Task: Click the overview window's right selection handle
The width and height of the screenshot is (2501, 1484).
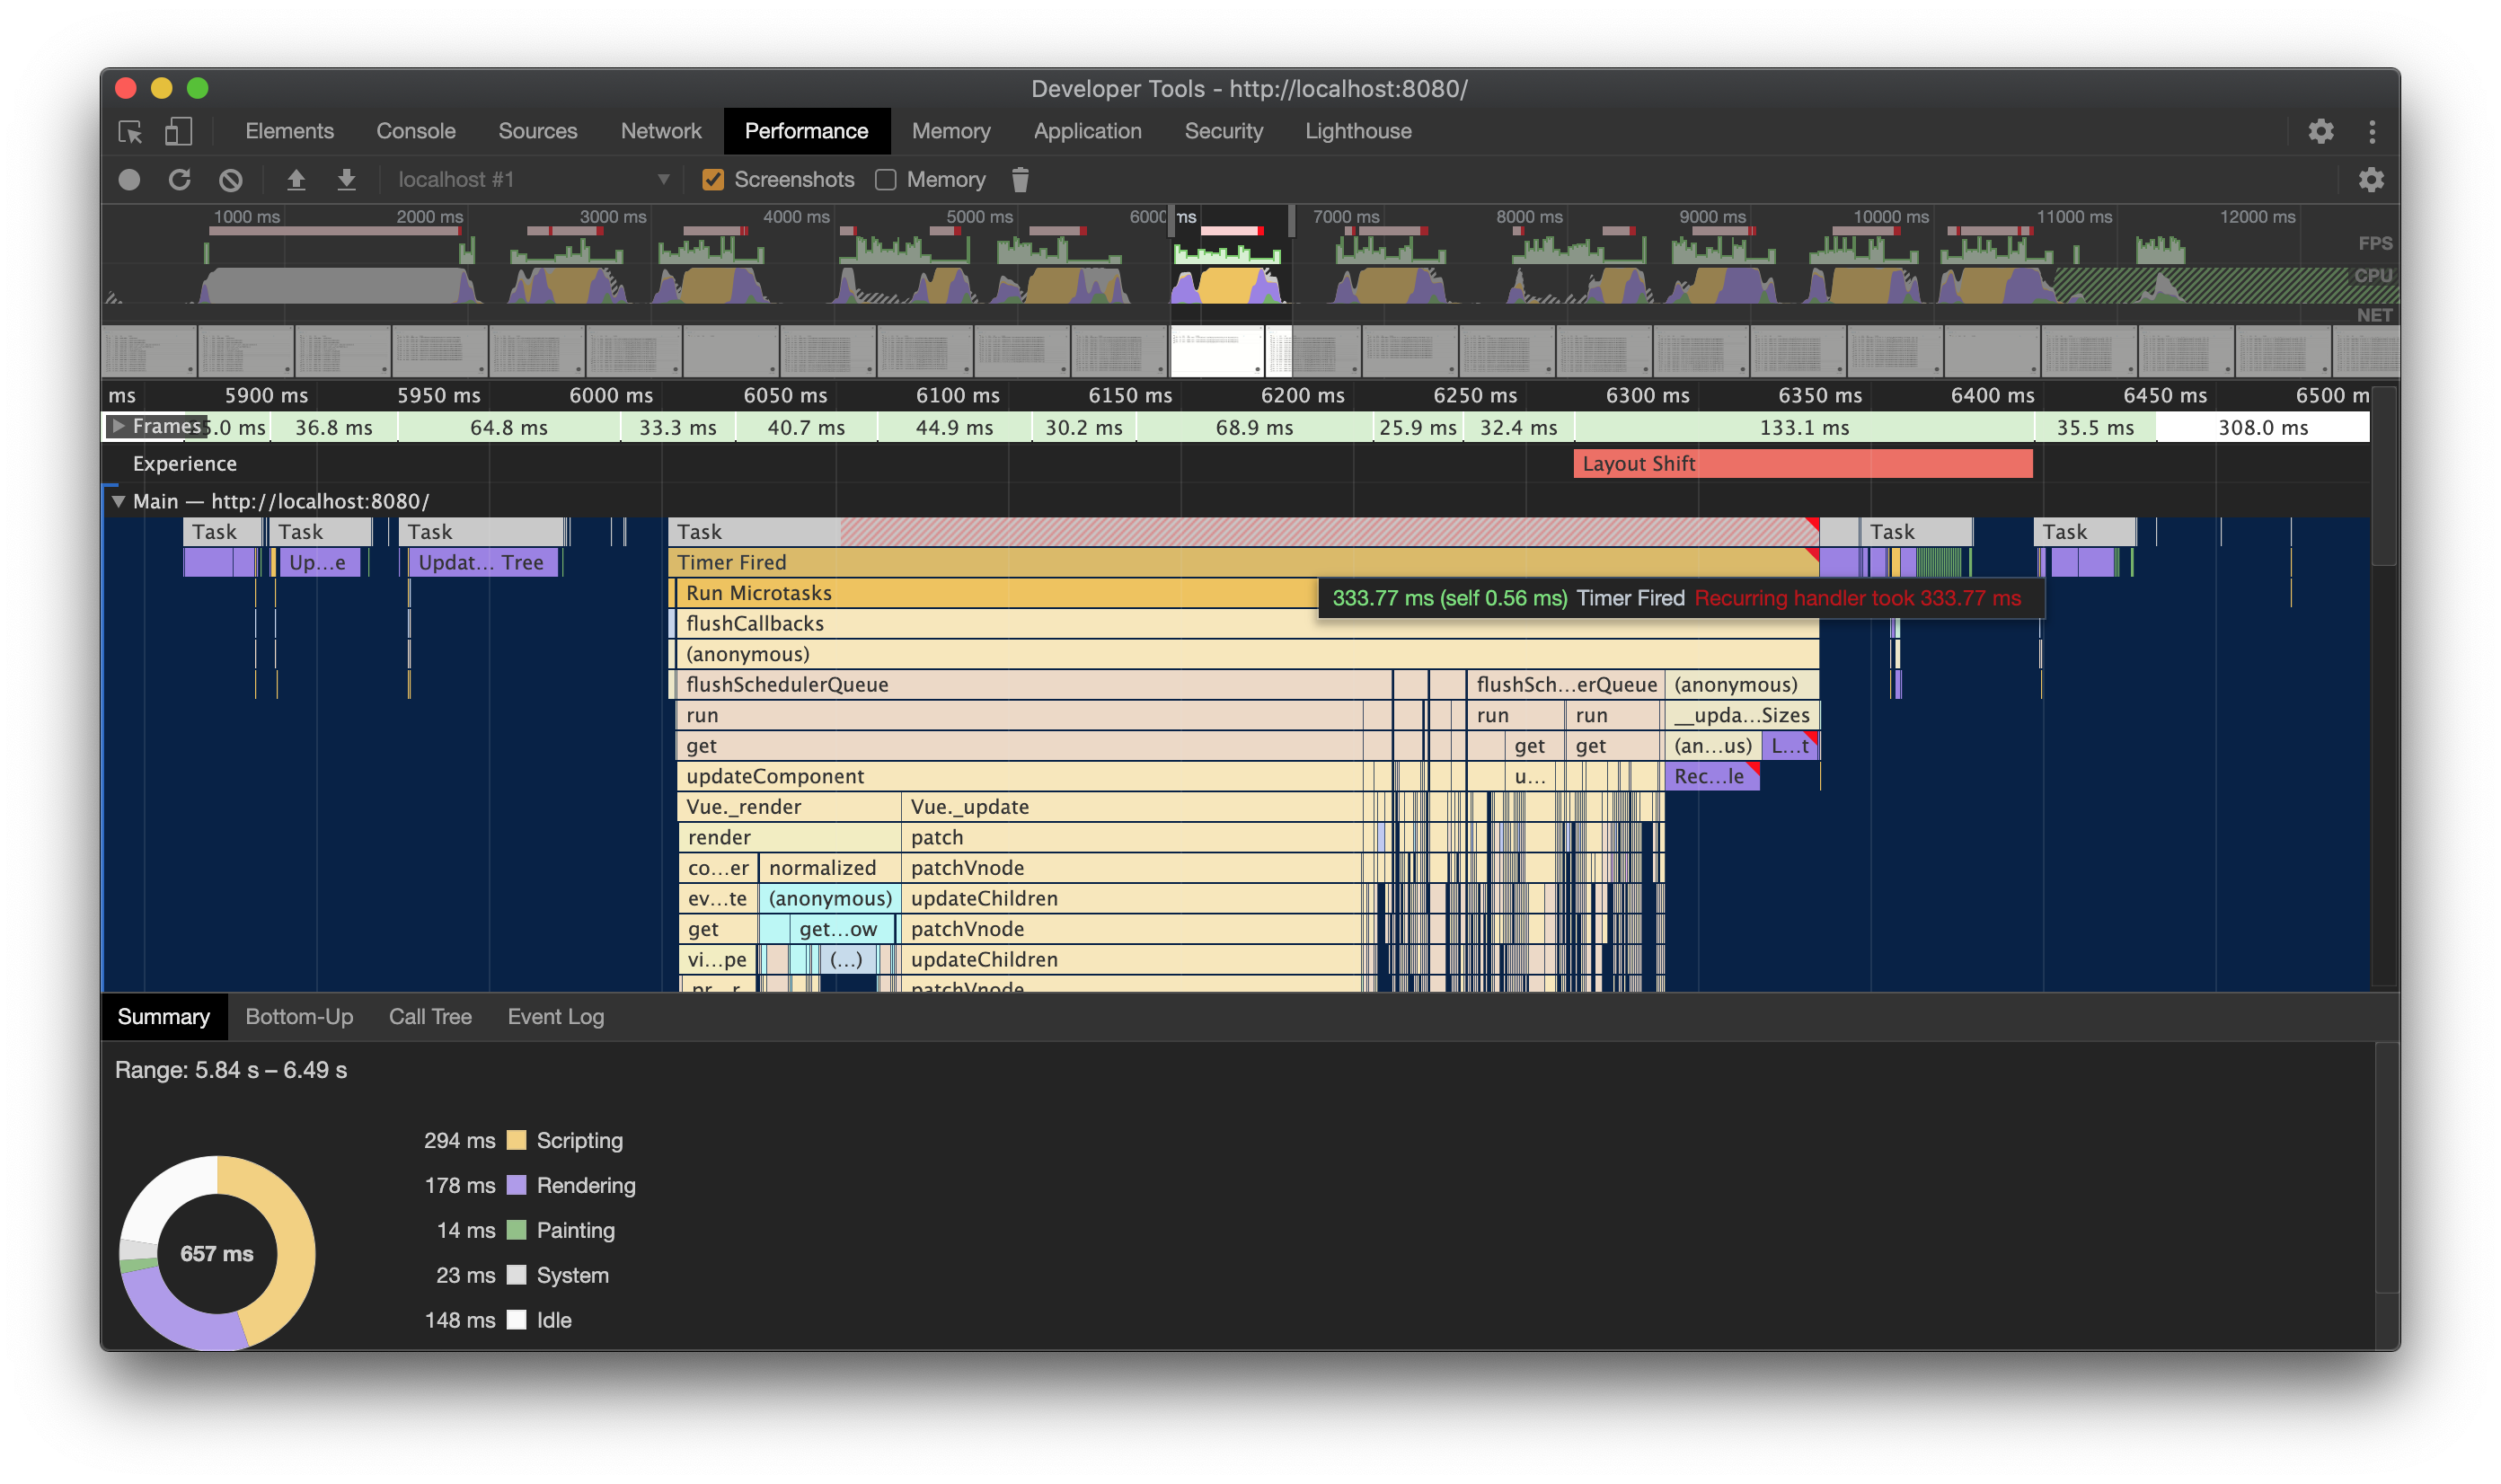Action: [1292, 220]
